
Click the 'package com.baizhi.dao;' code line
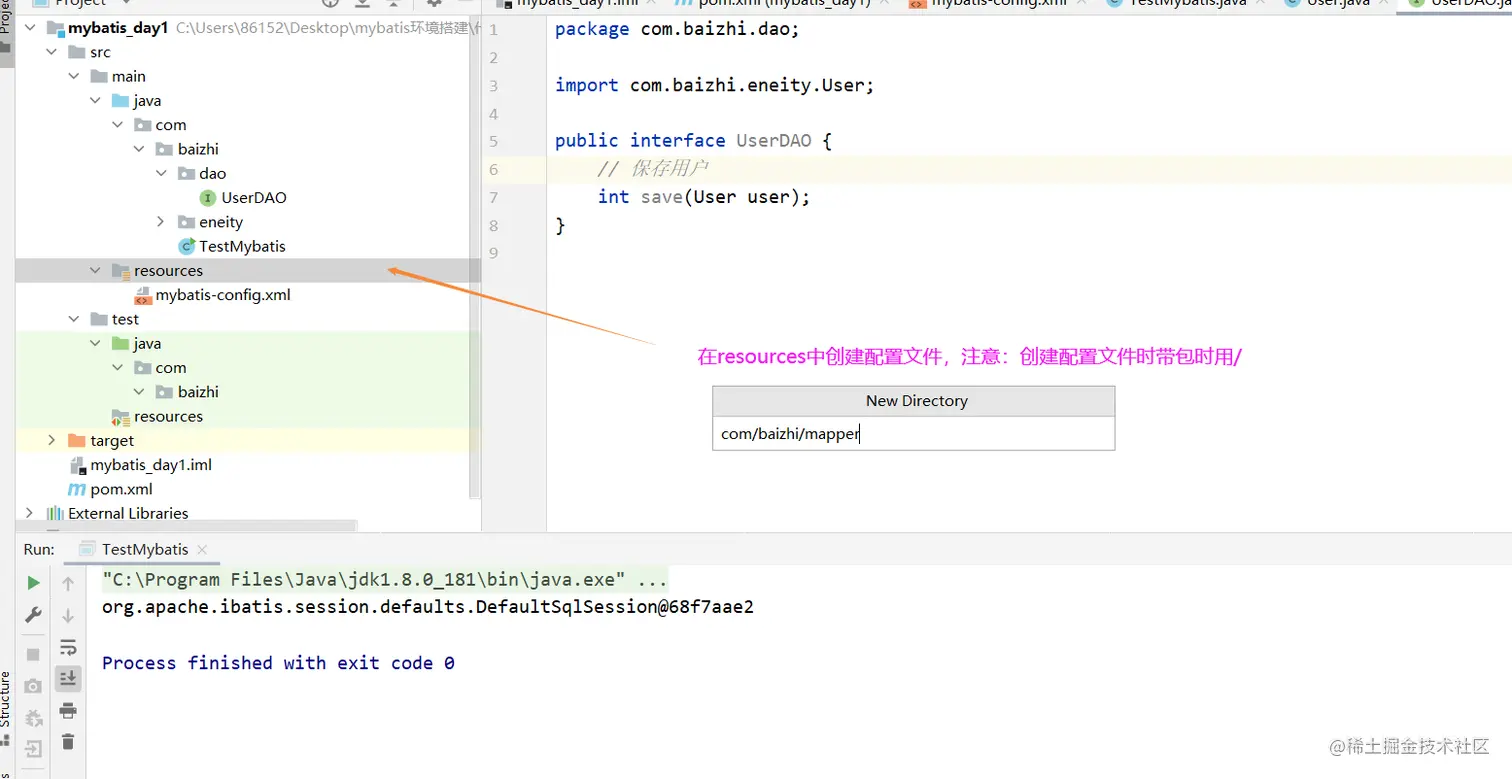(x=677, y=29)
